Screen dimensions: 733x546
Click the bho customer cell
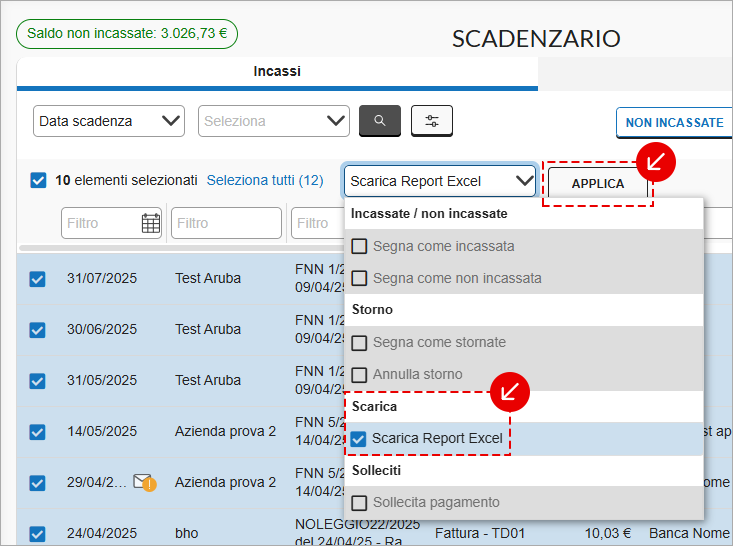(186, 533)
